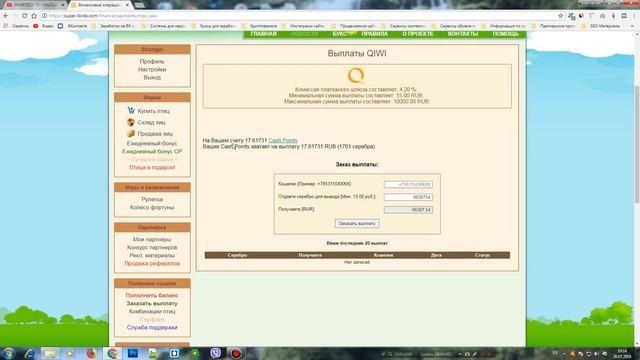The height and width of the screenshot is (360, 640).
Task: Open the 'ПРАВИЛА' menu item
Action: (374, 34)
